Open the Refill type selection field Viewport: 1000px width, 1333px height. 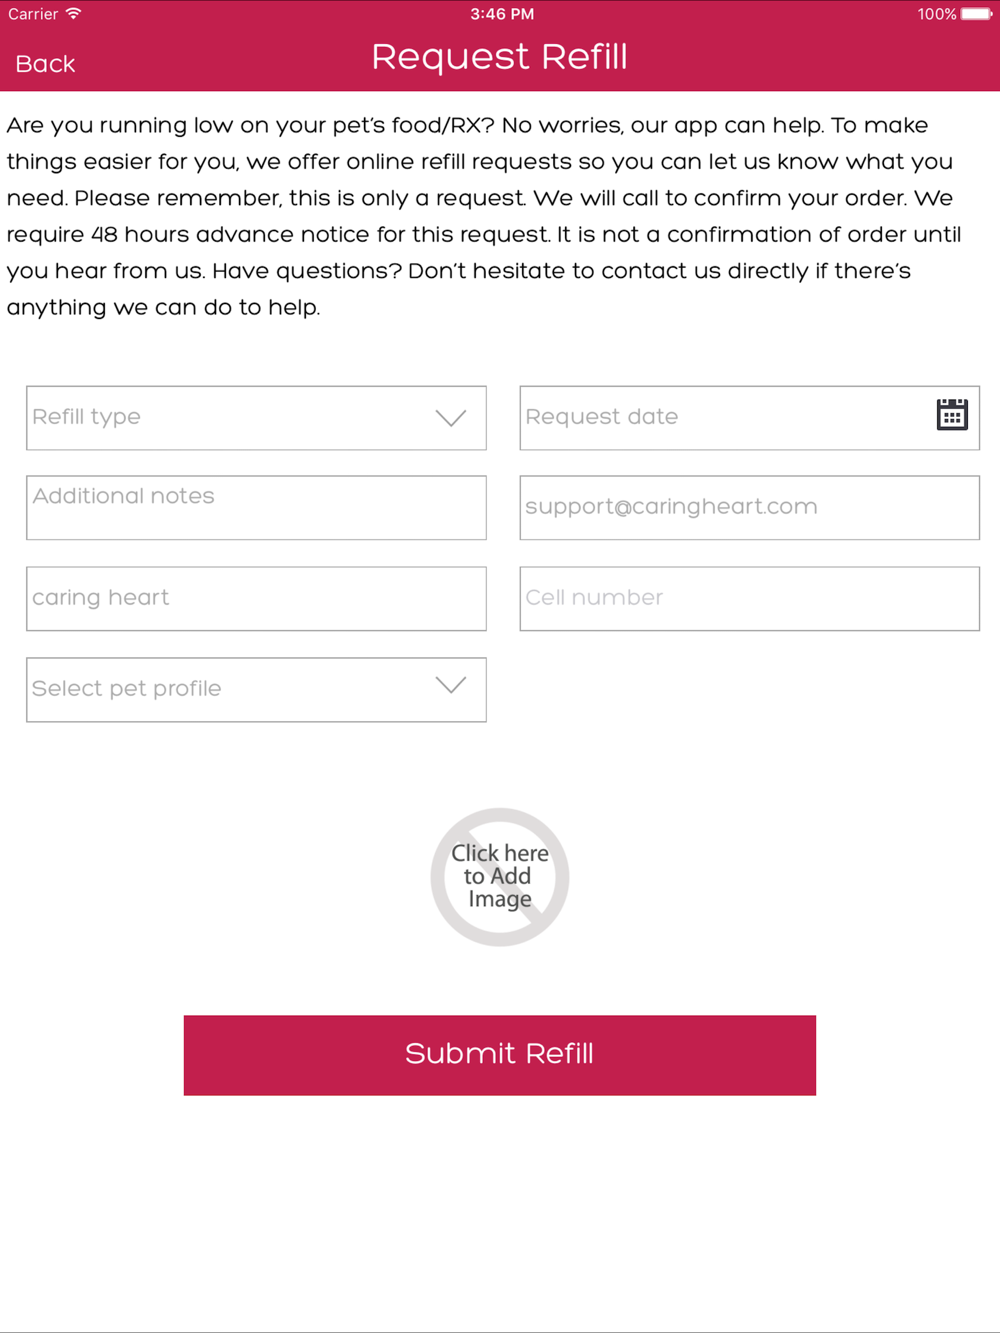pyautogui.click(x=256, y=418)
